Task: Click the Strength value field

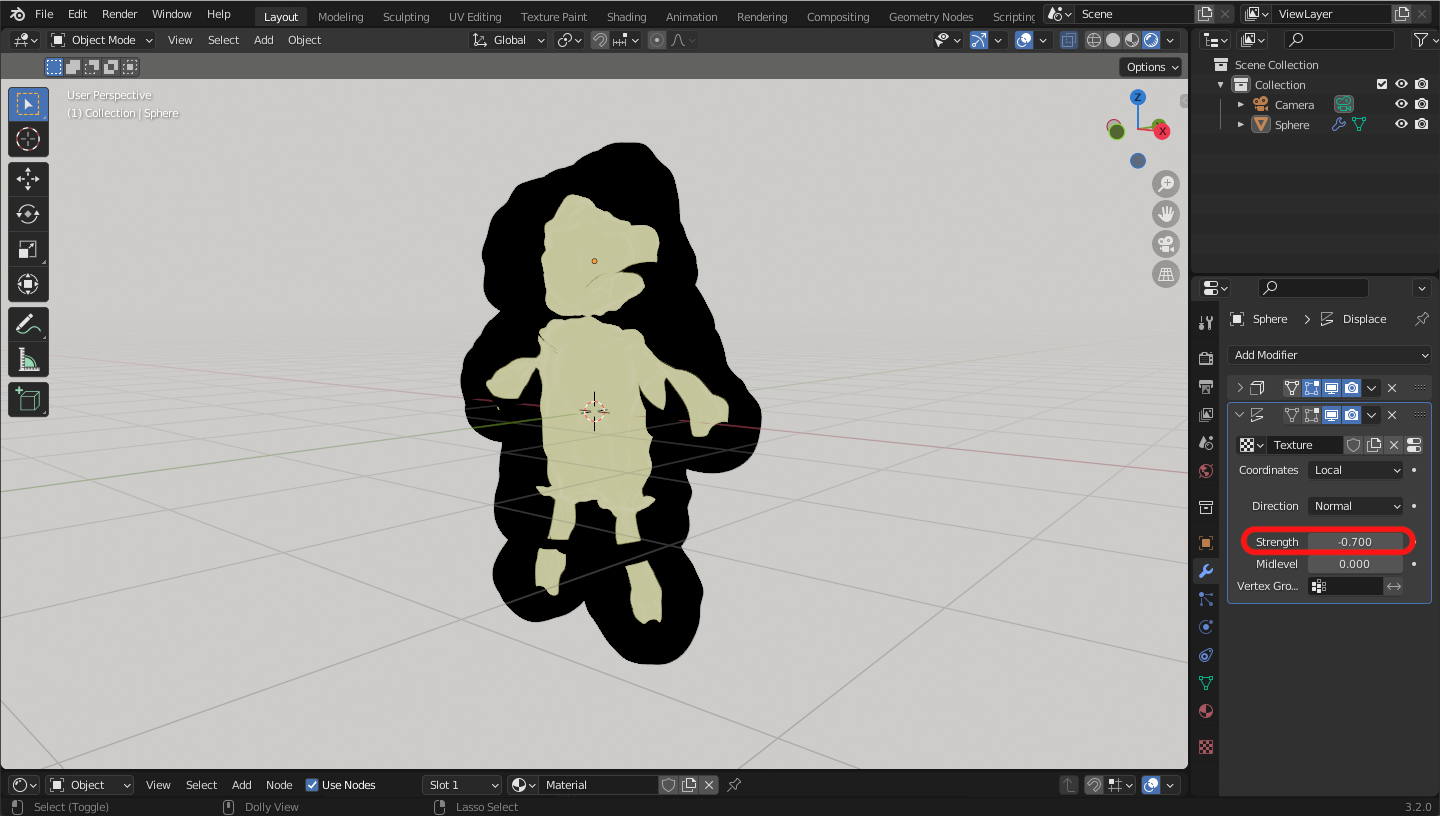Action: (1355, 542)
